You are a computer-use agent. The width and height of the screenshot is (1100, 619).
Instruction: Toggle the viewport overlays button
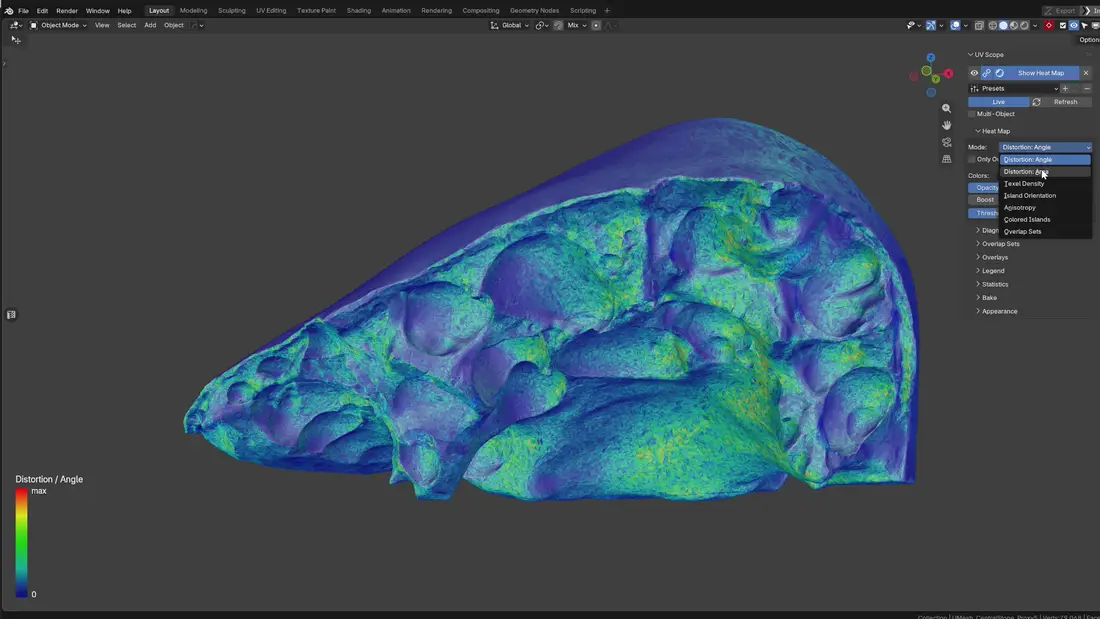(x=955, y=25)
